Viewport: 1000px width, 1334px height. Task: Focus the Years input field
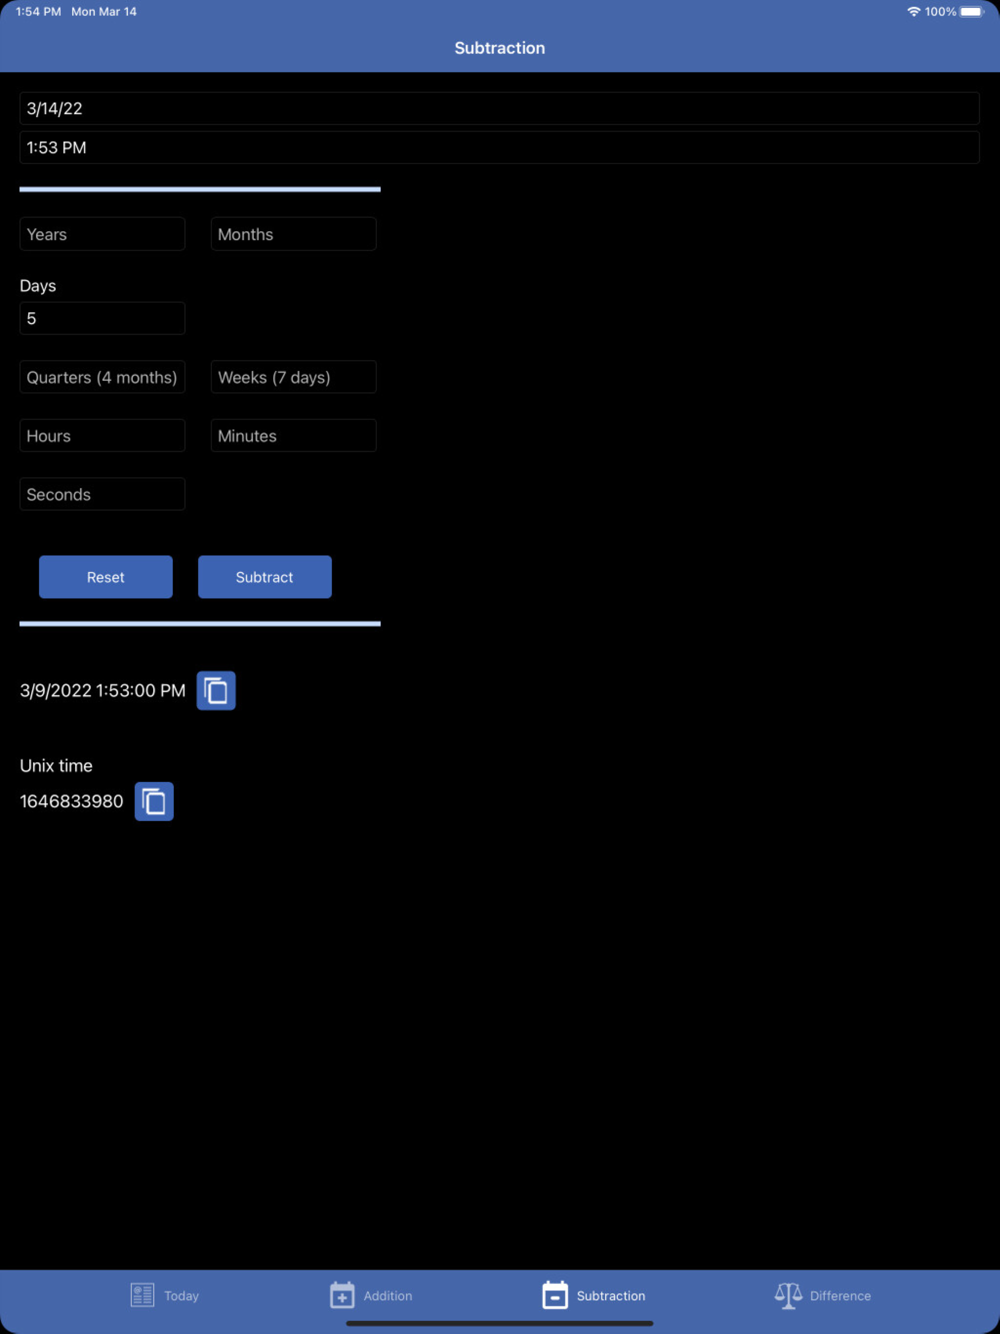tap(102, 234)
